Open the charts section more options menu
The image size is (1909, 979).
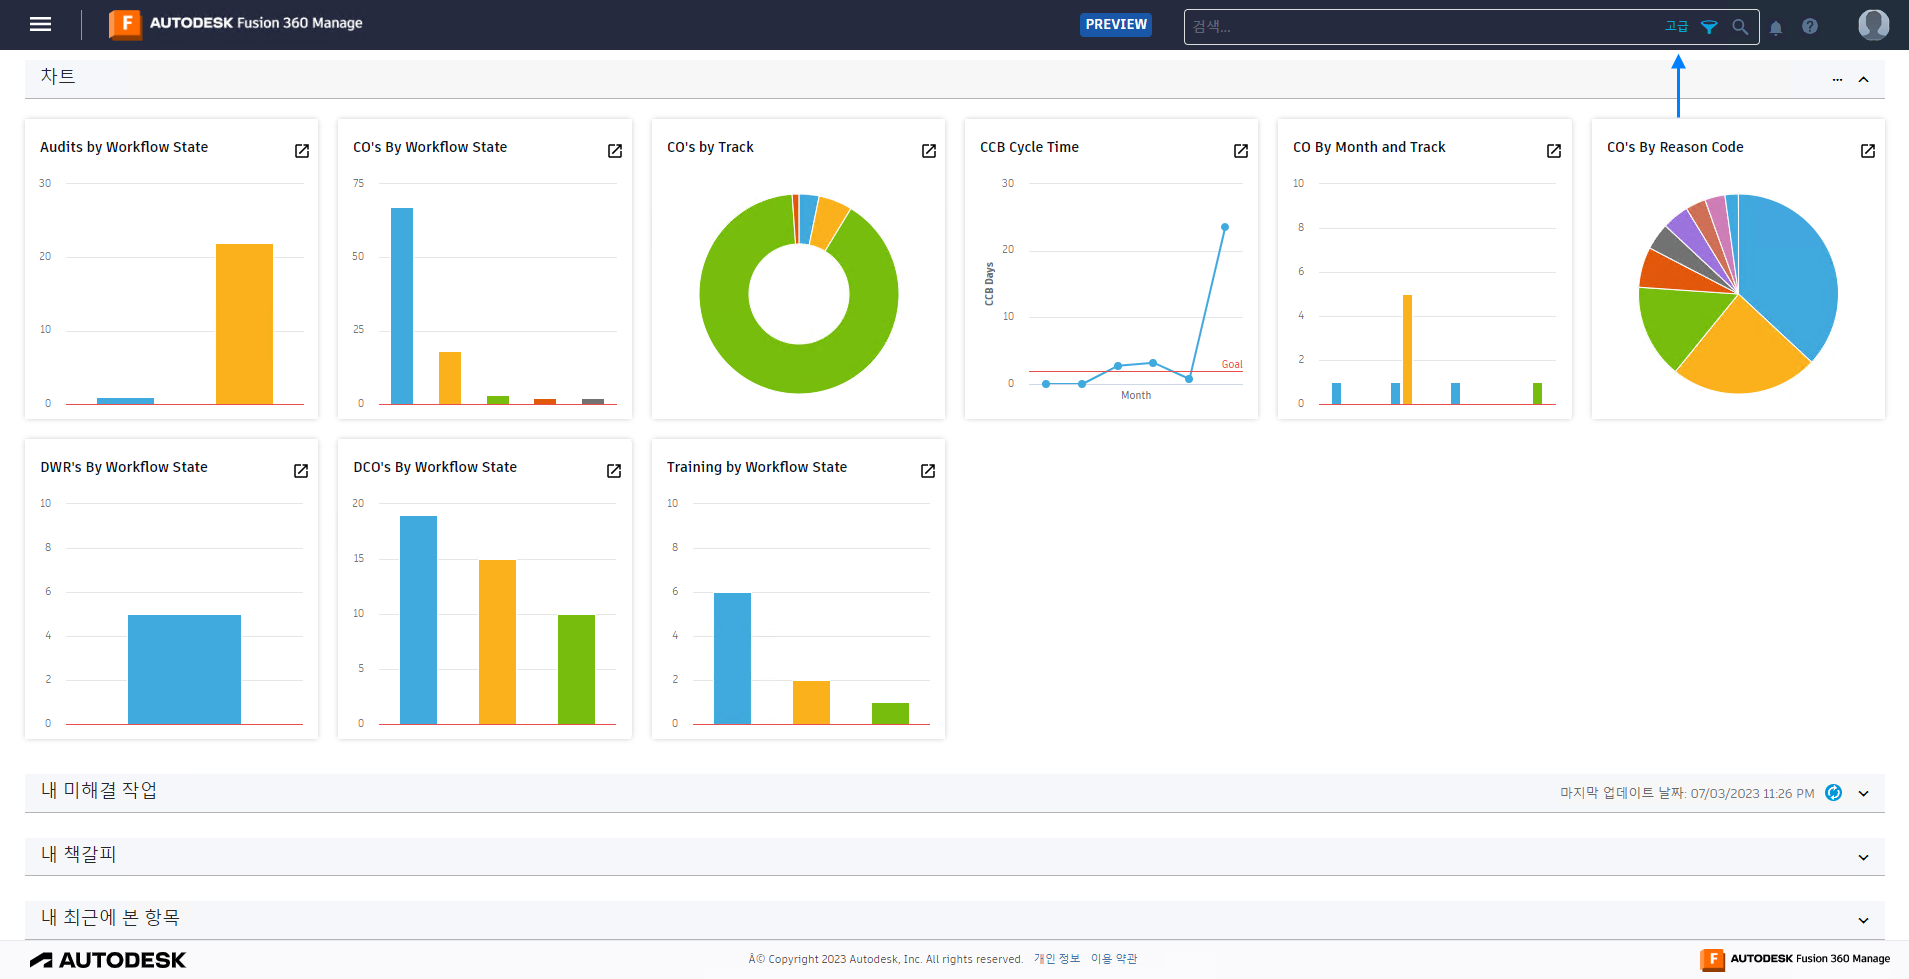pos(1837,79)
